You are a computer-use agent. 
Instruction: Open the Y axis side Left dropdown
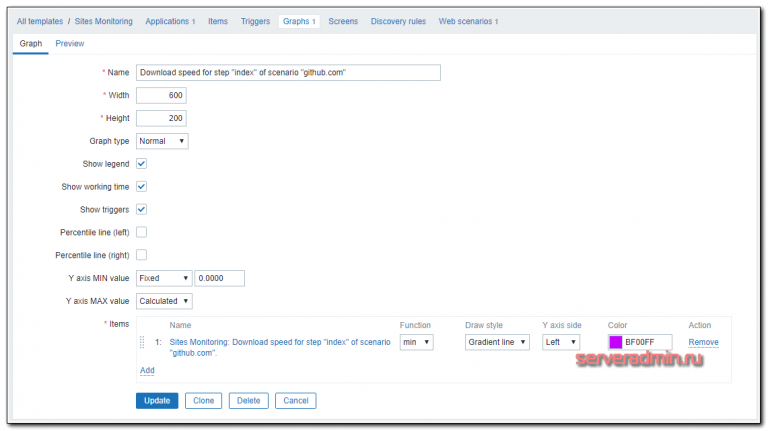(x=560, y=342)
